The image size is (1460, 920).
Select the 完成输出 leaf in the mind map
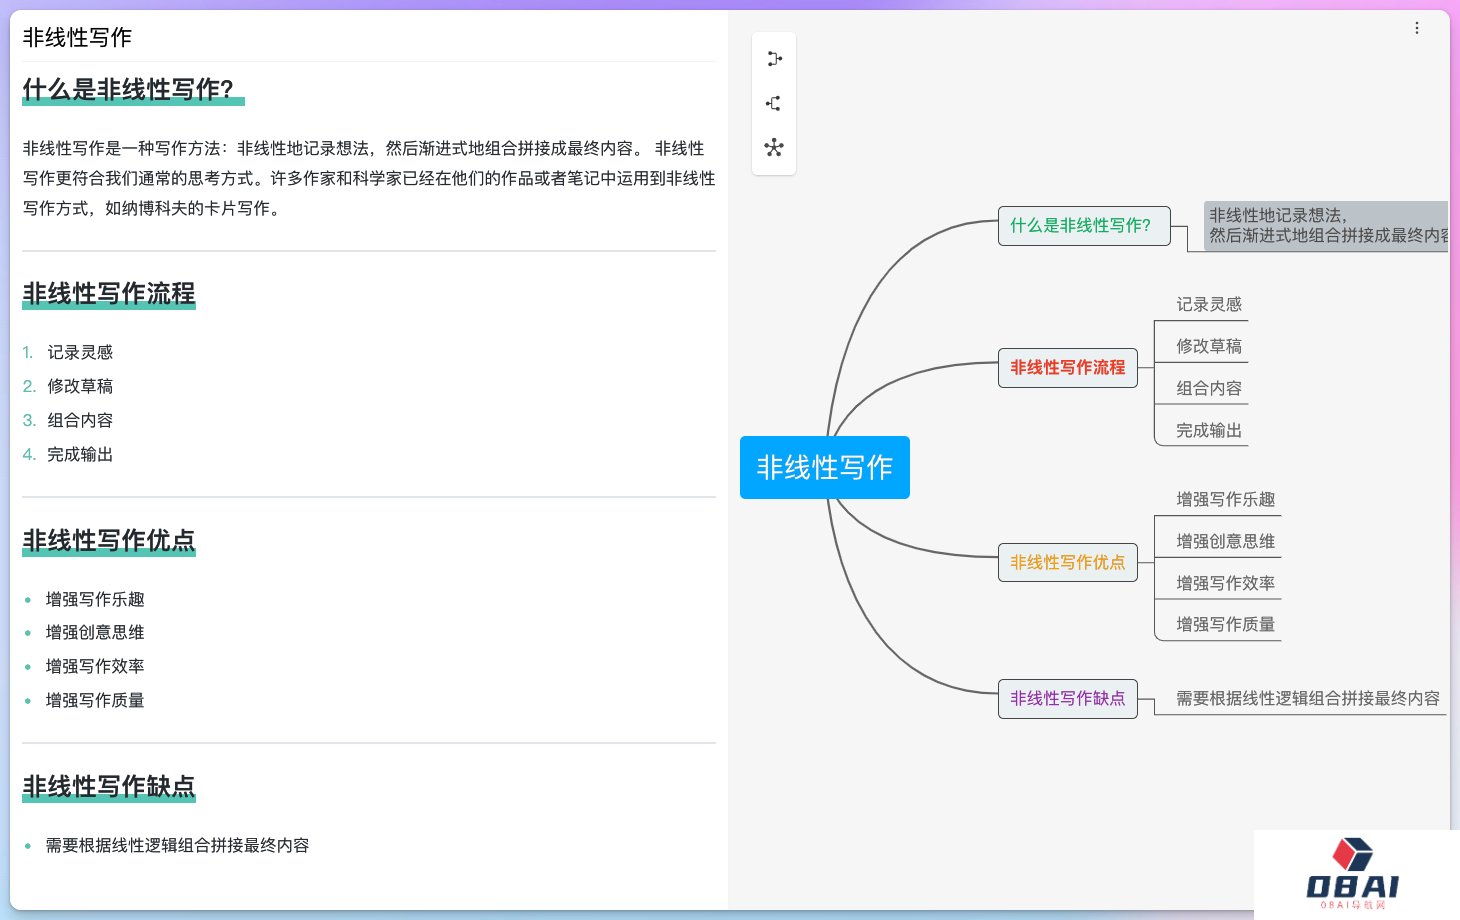pyautogui.click(x=1208, y=430)
